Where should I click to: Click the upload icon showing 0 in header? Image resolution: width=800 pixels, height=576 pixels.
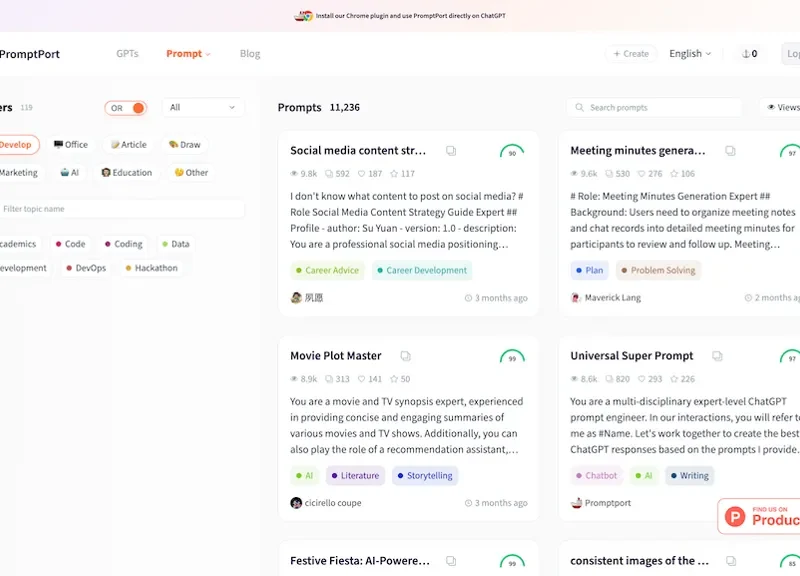tap(748, 53)
